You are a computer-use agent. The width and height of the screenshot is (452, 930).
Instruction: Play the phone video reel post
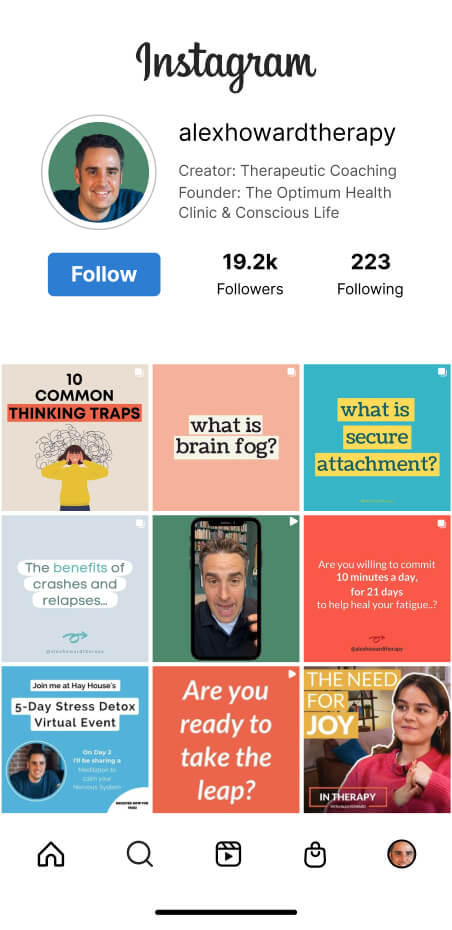pyautogui.click(x=226, y=588)
